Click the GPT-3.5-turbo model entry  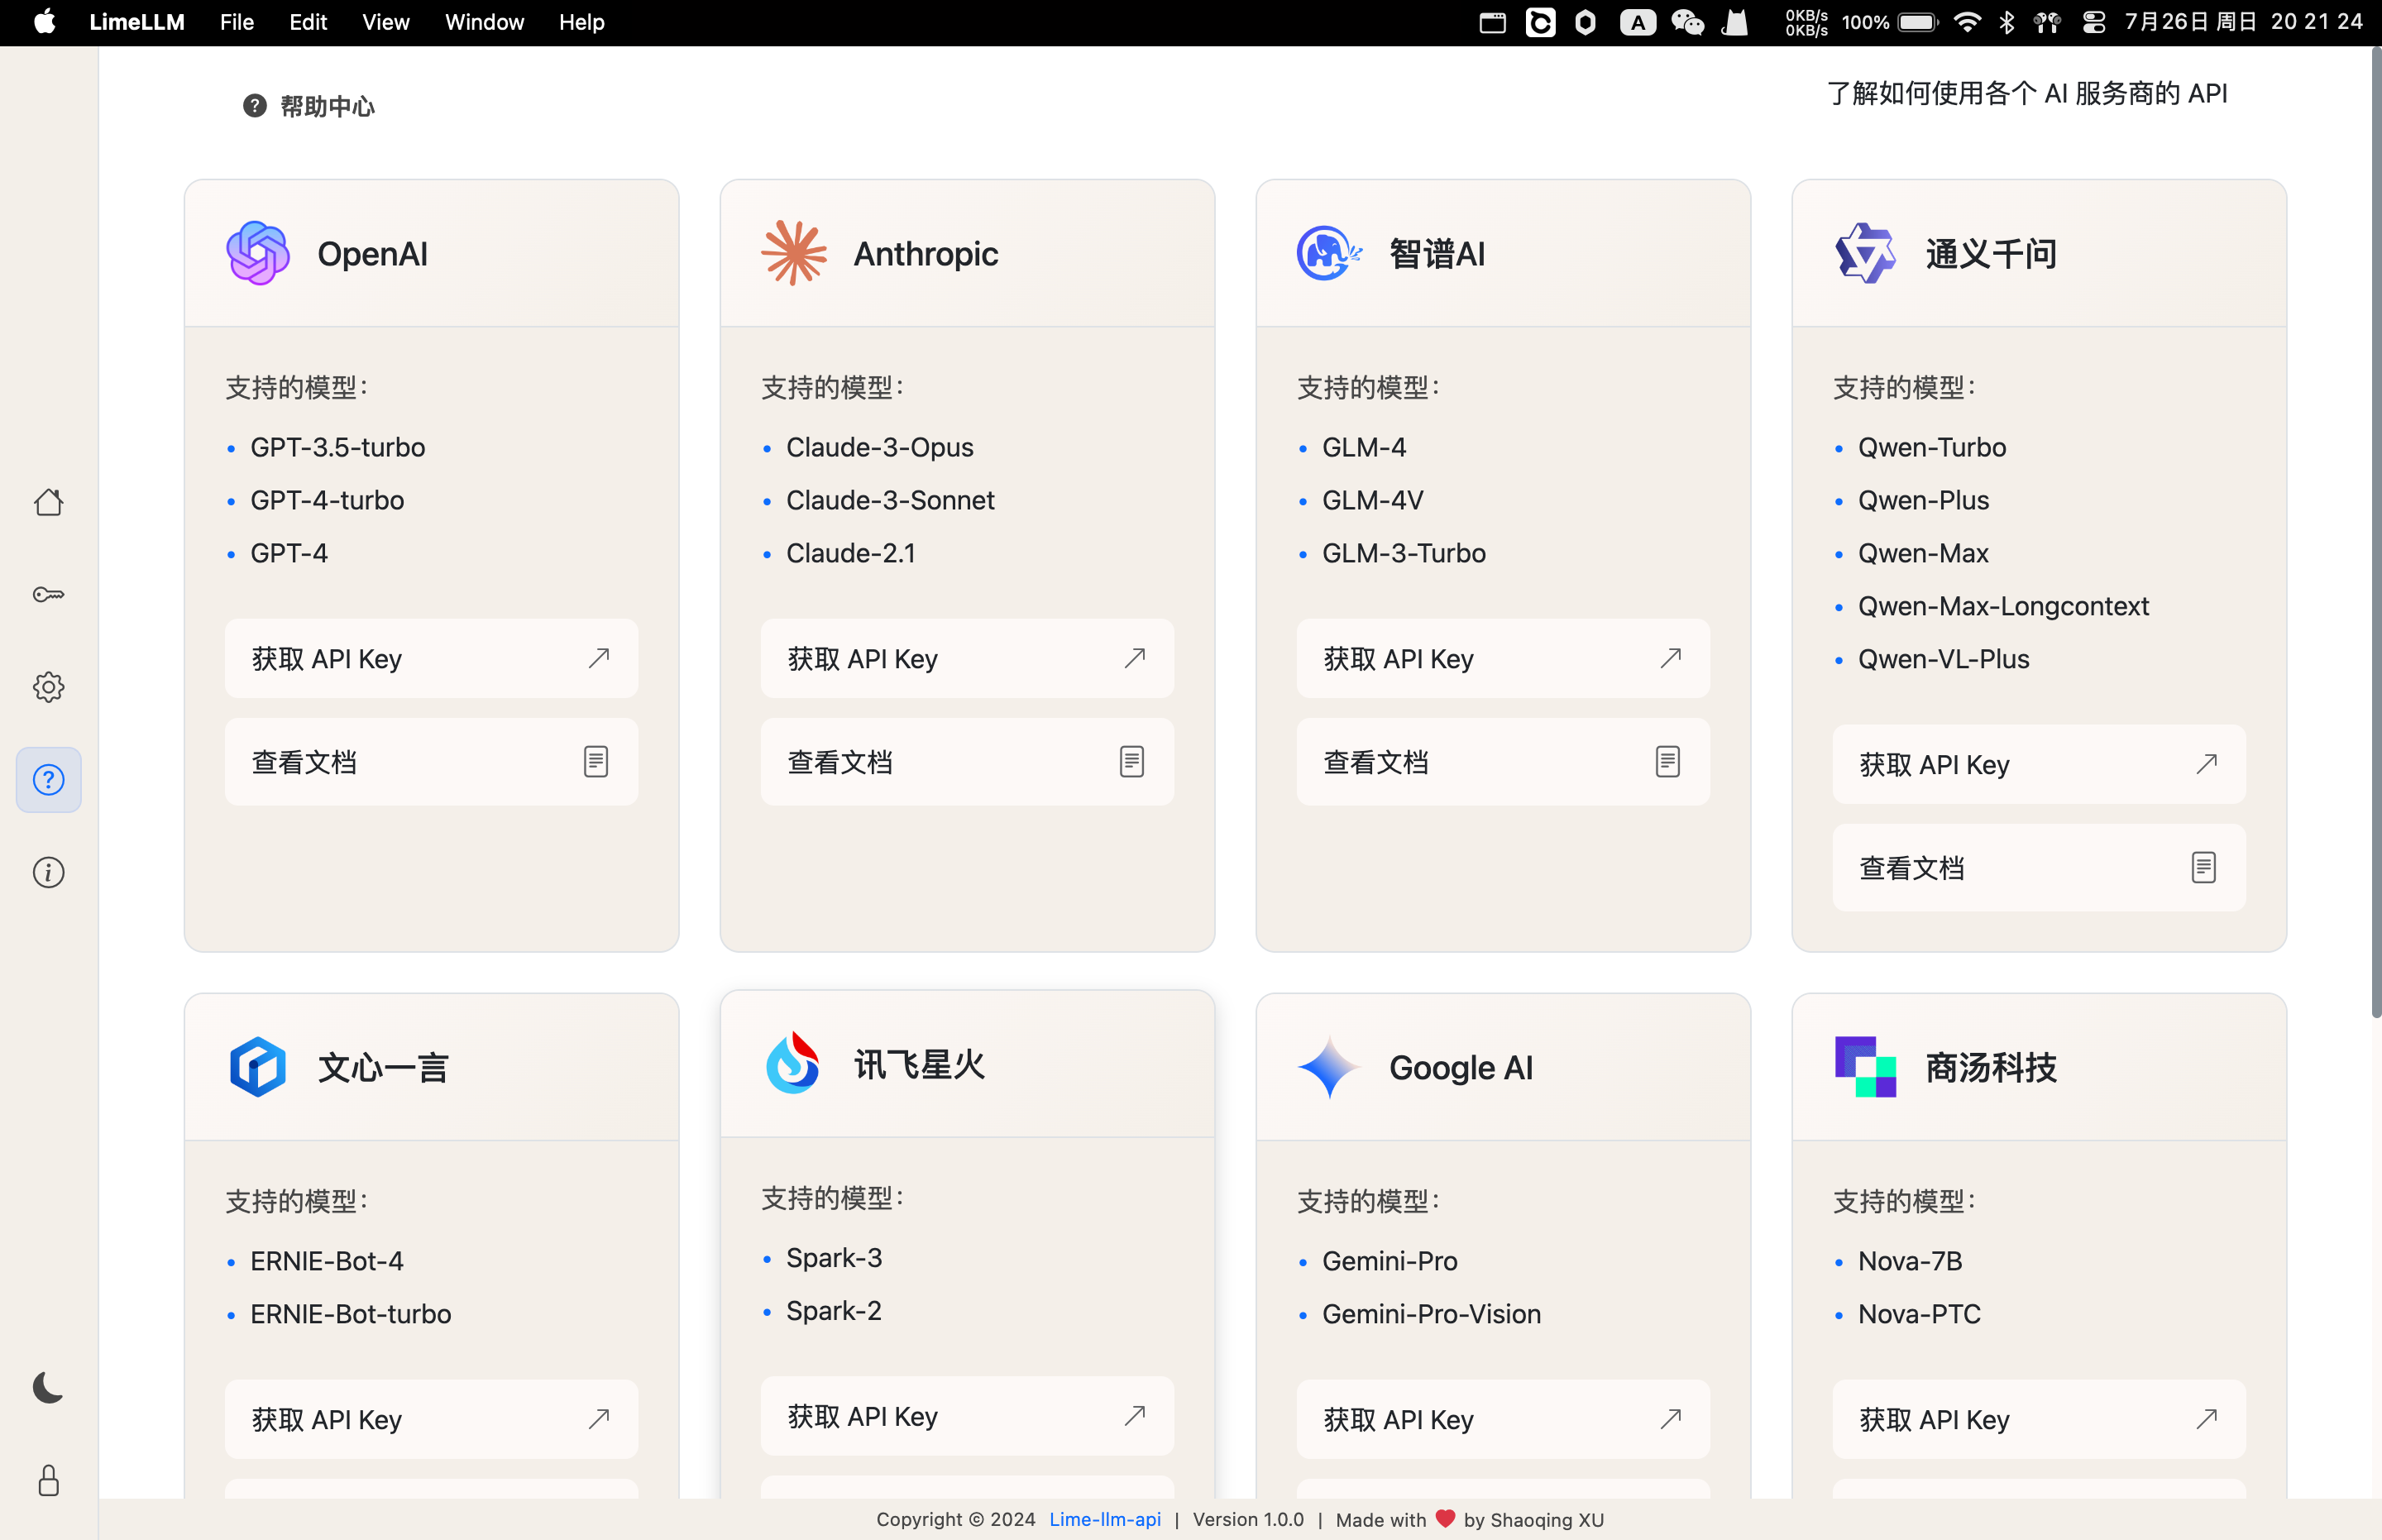point(337,447)
